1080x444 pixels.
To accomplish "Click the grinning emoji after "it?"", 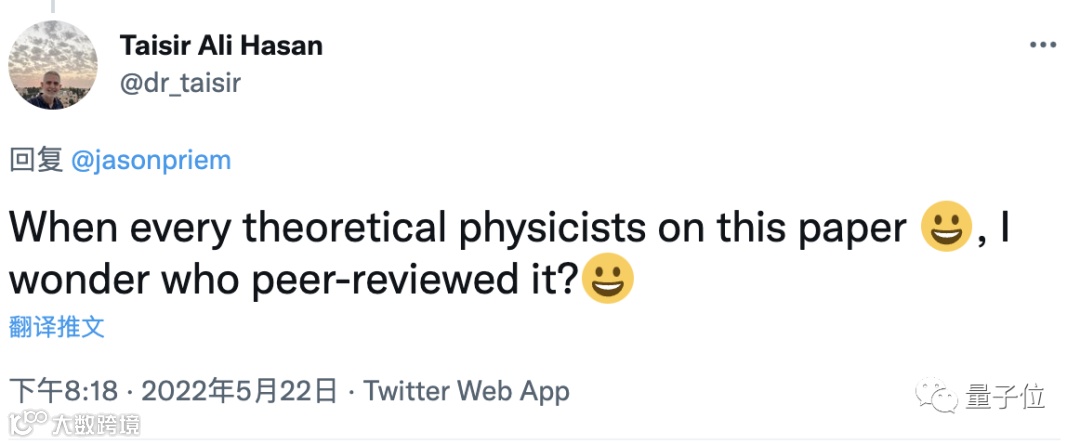I will [x=608, y=280].
